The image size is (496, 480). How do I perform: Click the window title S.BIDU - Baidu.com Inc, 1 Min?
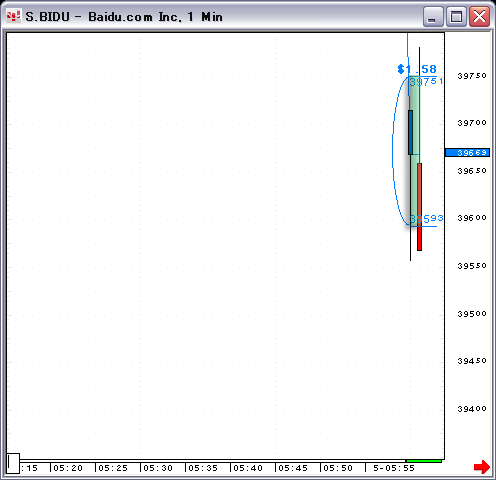coord(124,17)
